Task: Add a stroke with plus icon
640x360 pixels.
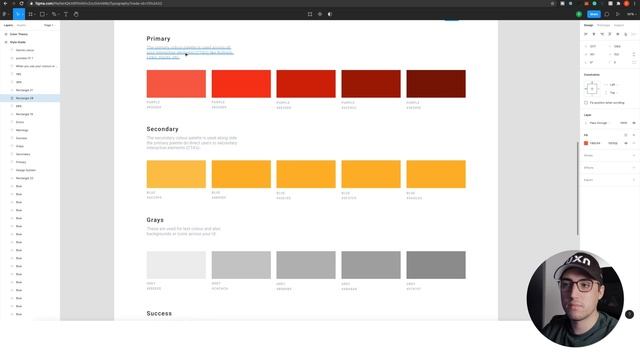Action: click(634, 156)
